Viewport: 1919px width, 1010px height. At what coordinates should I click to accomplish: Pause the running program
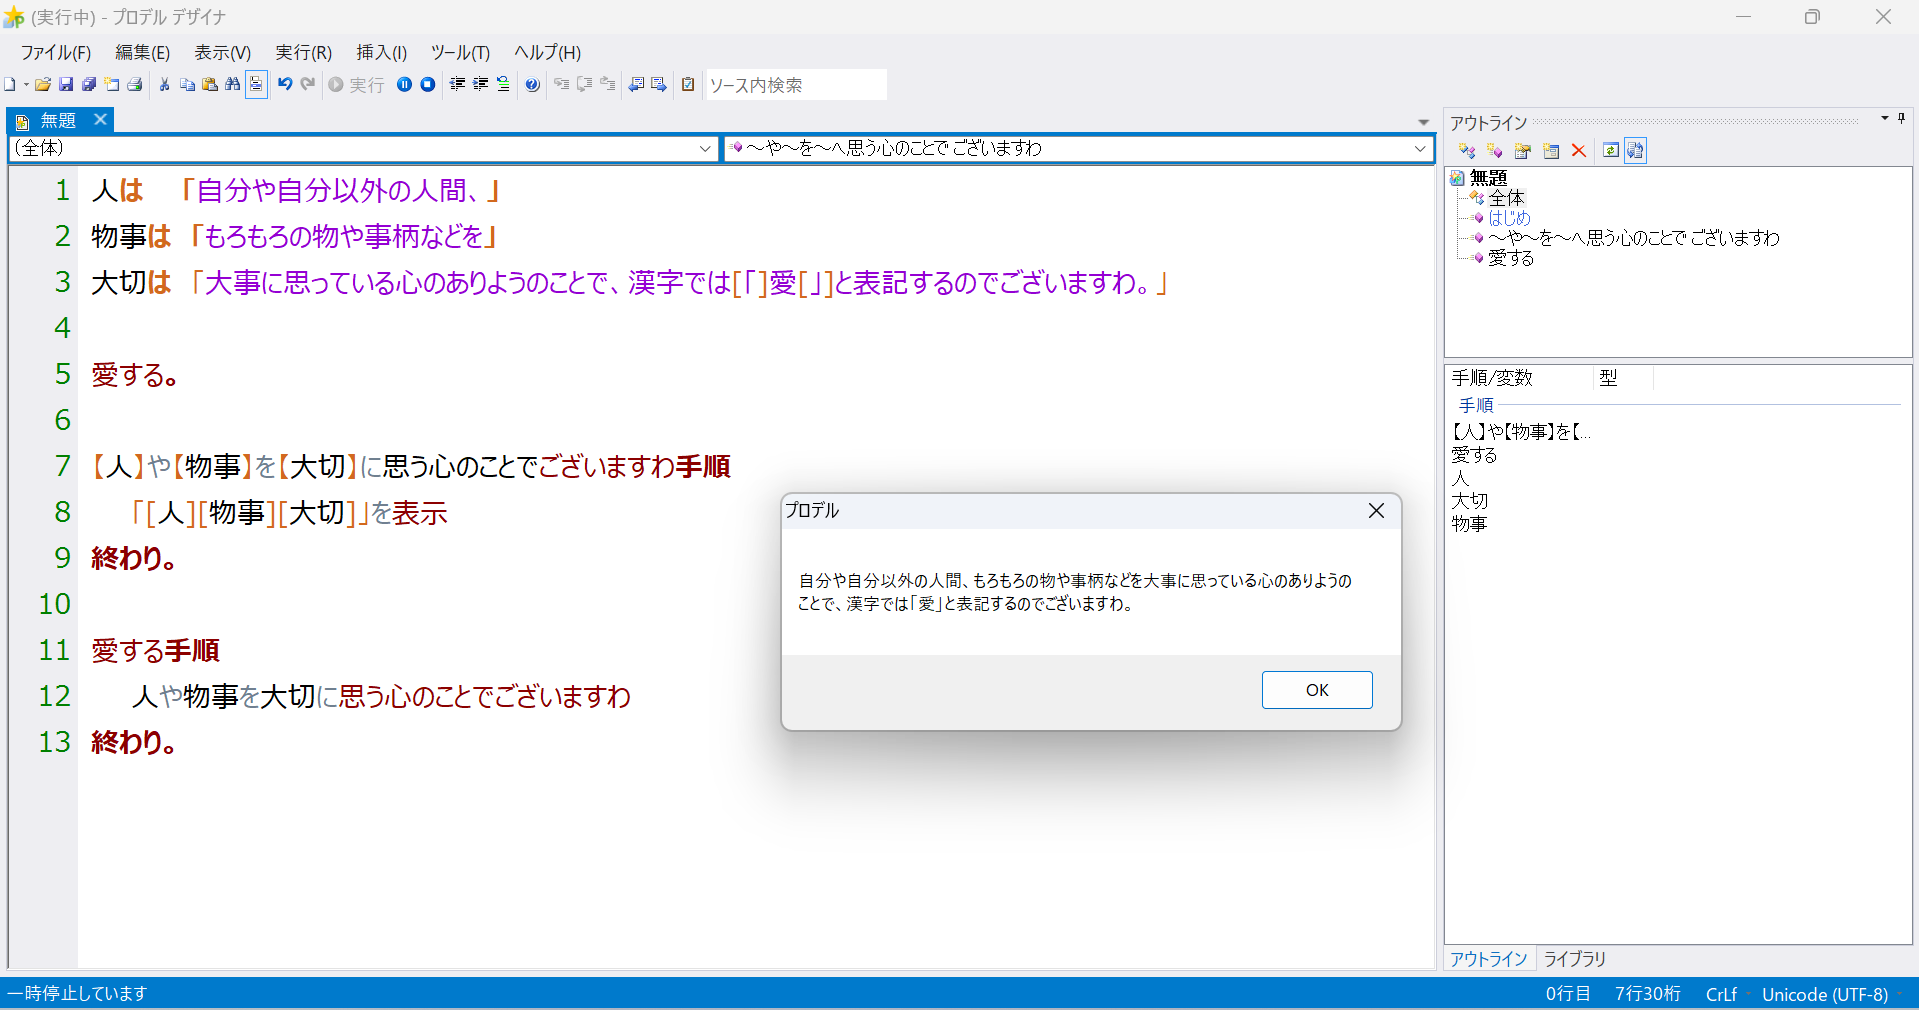pos(404,85)
